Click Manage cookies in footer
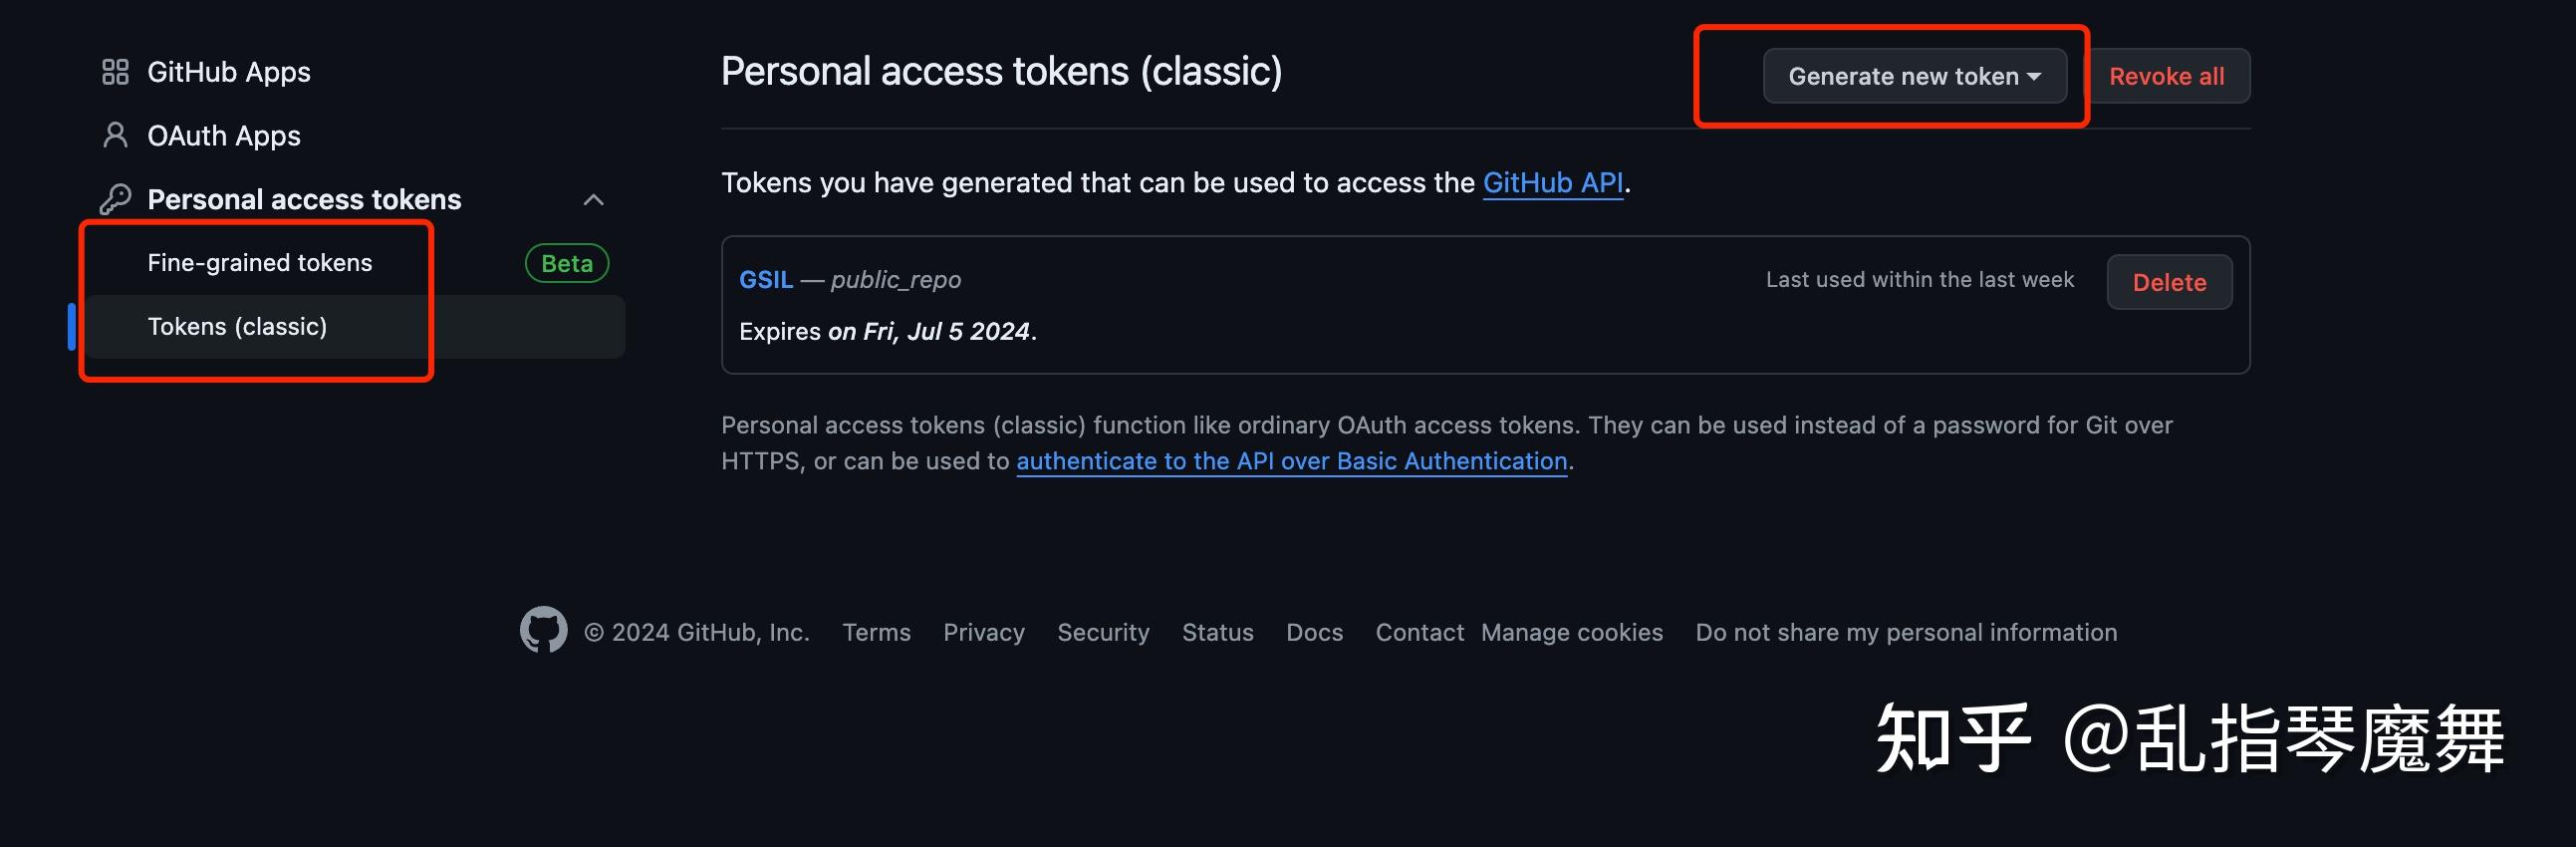Image resolution: width=2576 pixels, height=847 pixels. (1571, 632)
